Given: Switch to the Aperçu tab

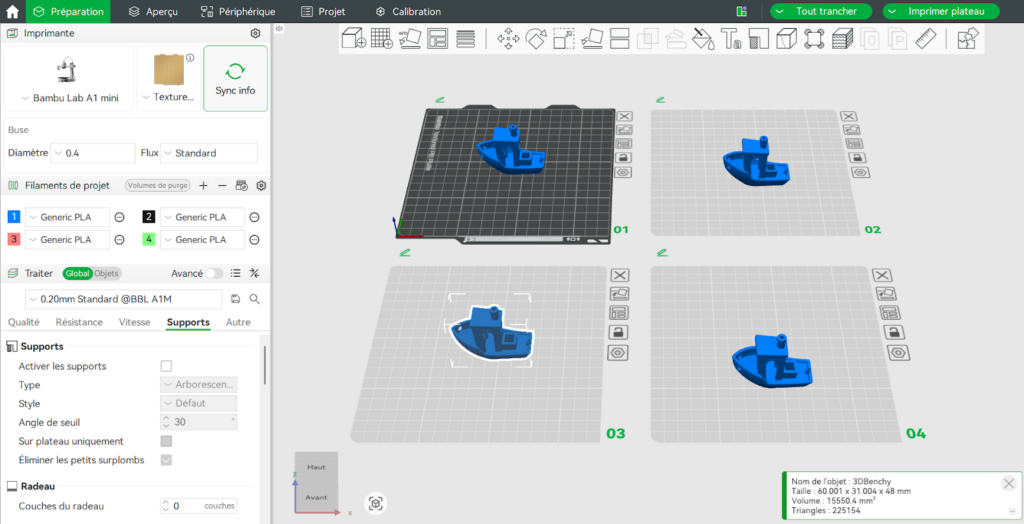Looking at the screenshot, I should click(155, 12).
